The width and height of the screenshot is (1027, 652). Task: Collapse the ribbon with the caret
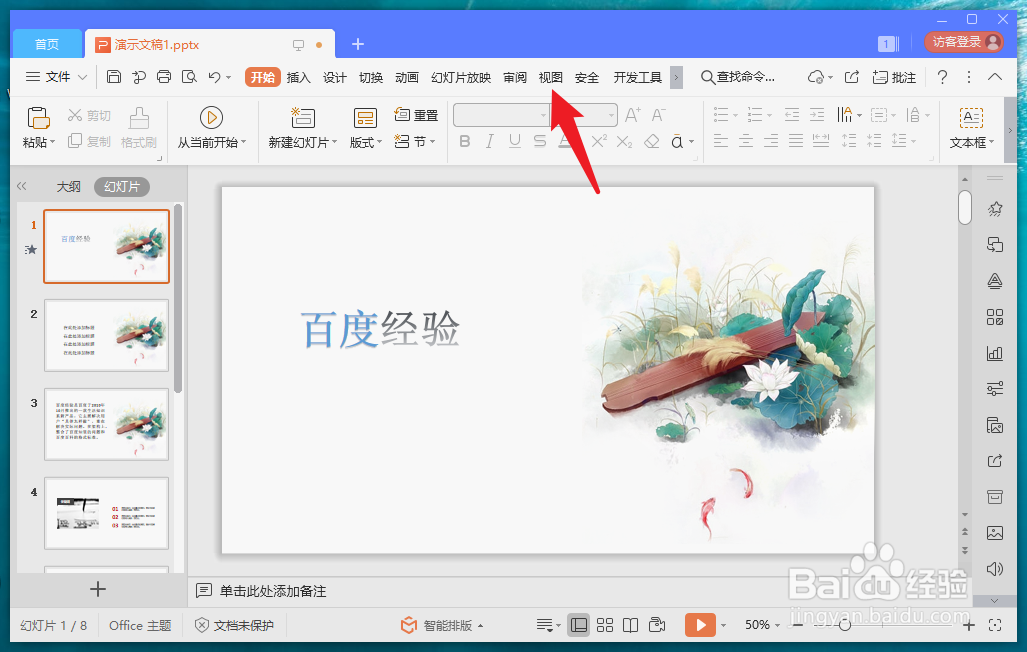pos(994,77)
